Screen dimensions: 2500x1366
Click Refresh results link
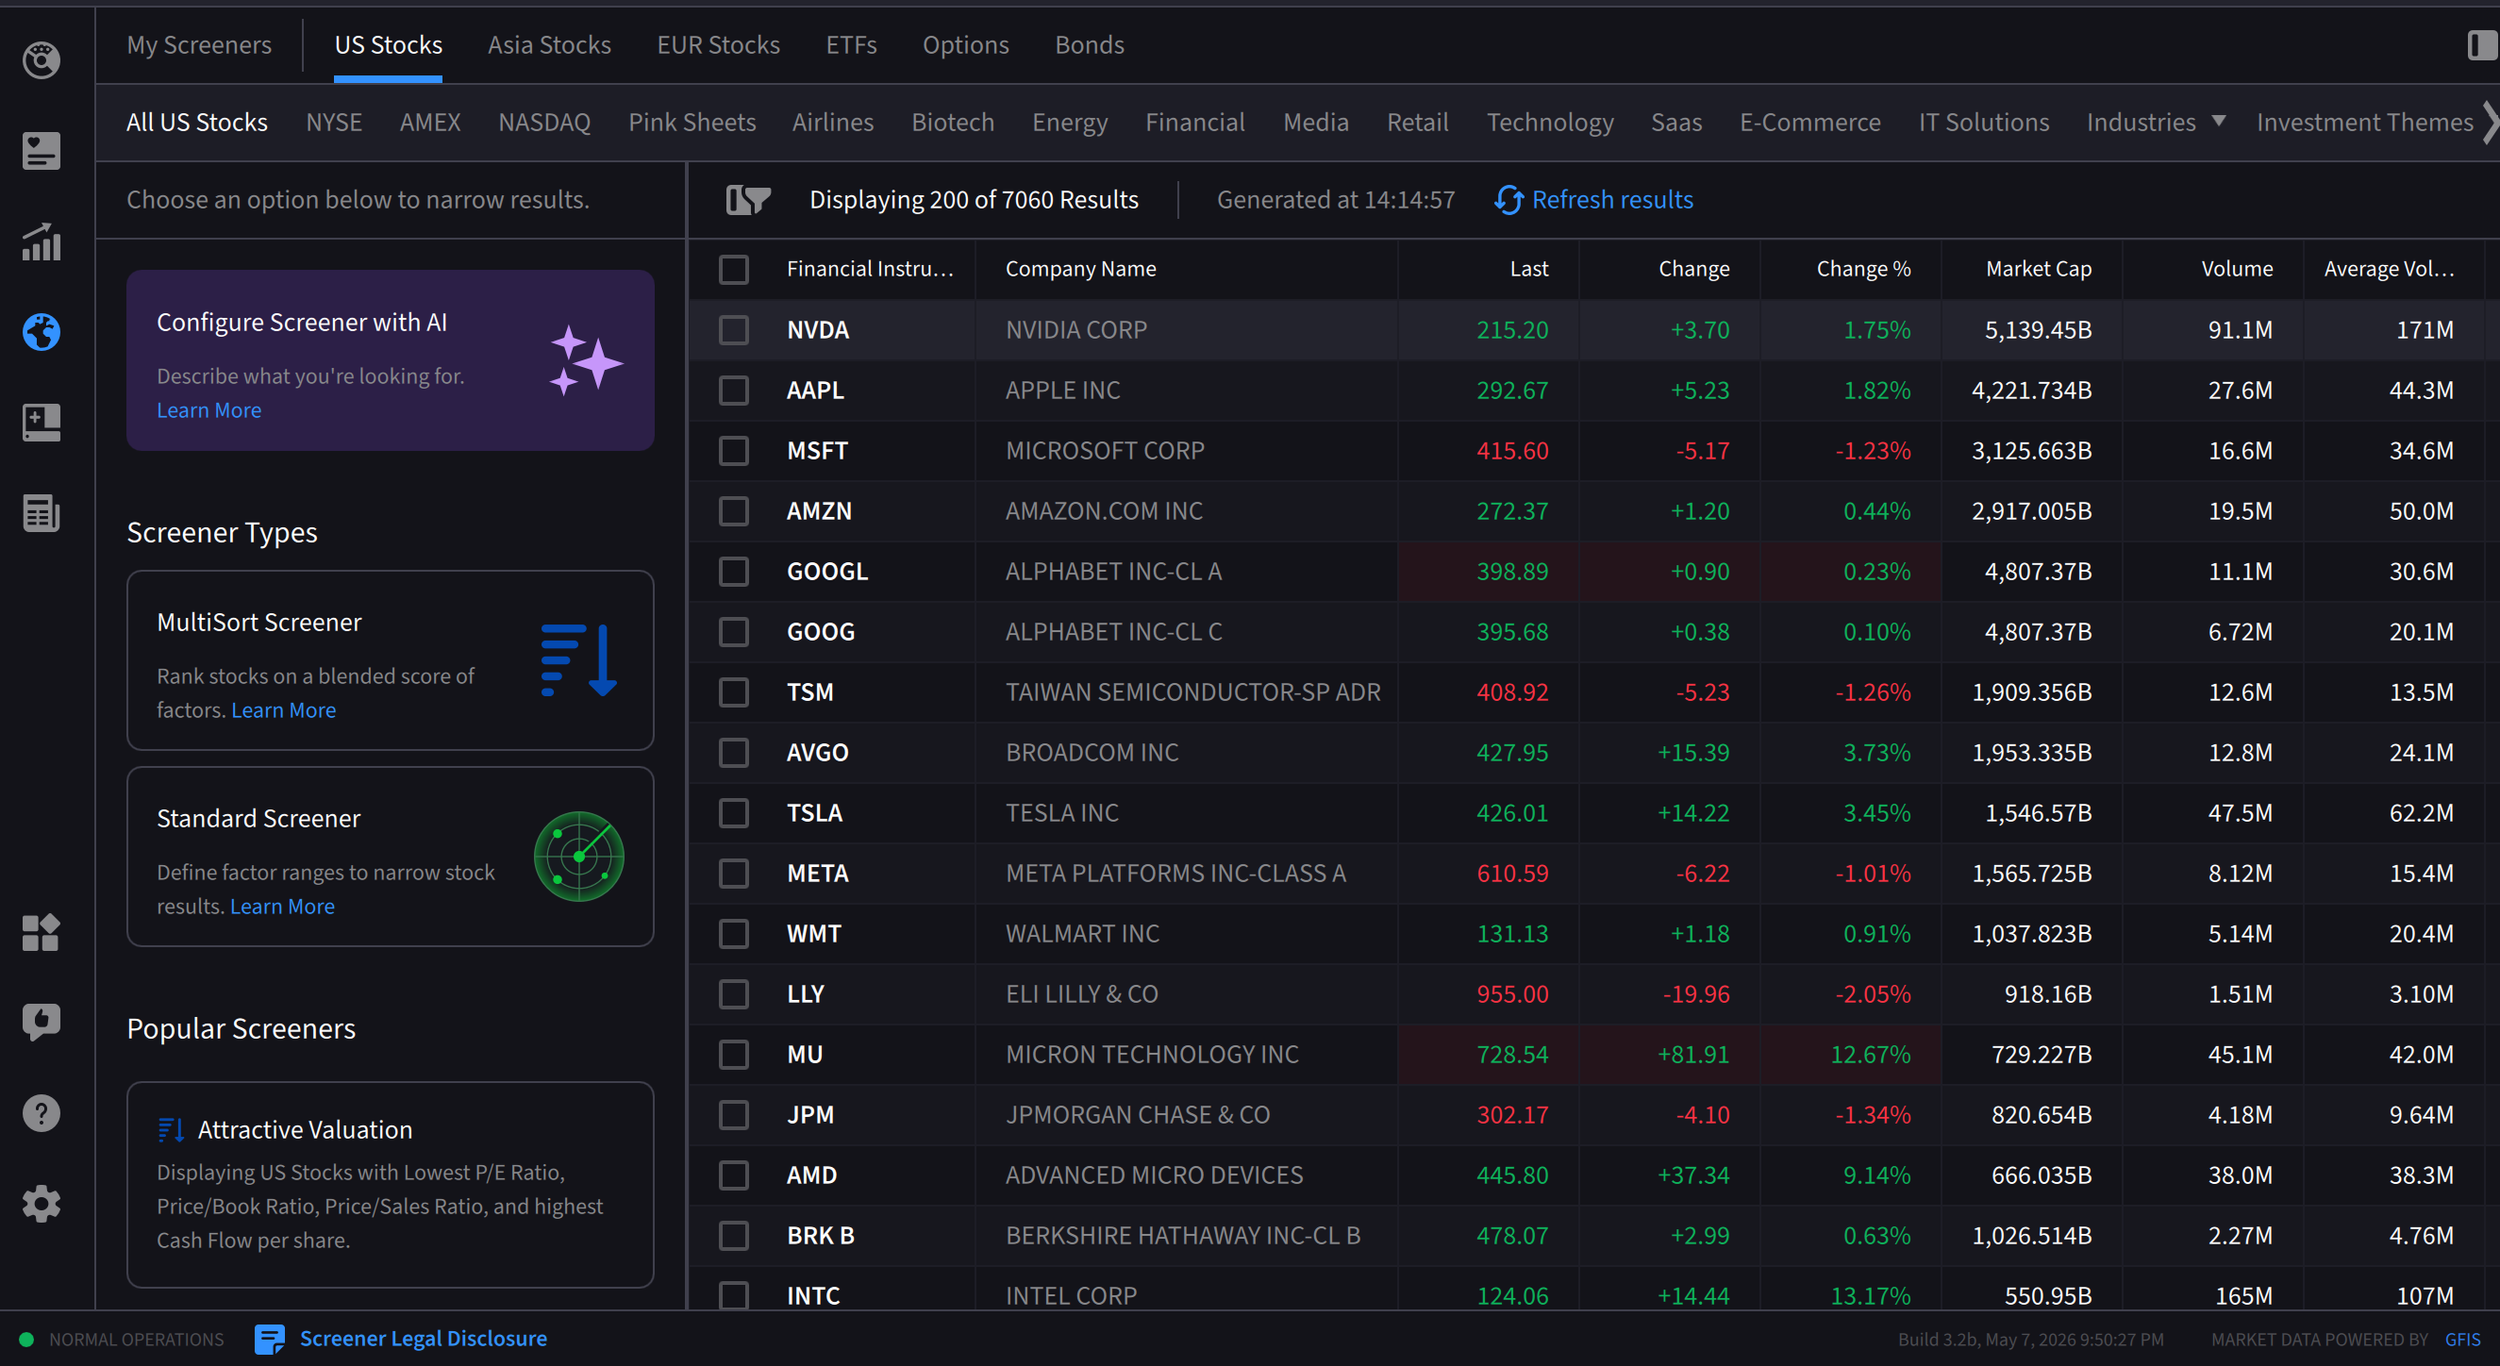(x=1612, y=200)
